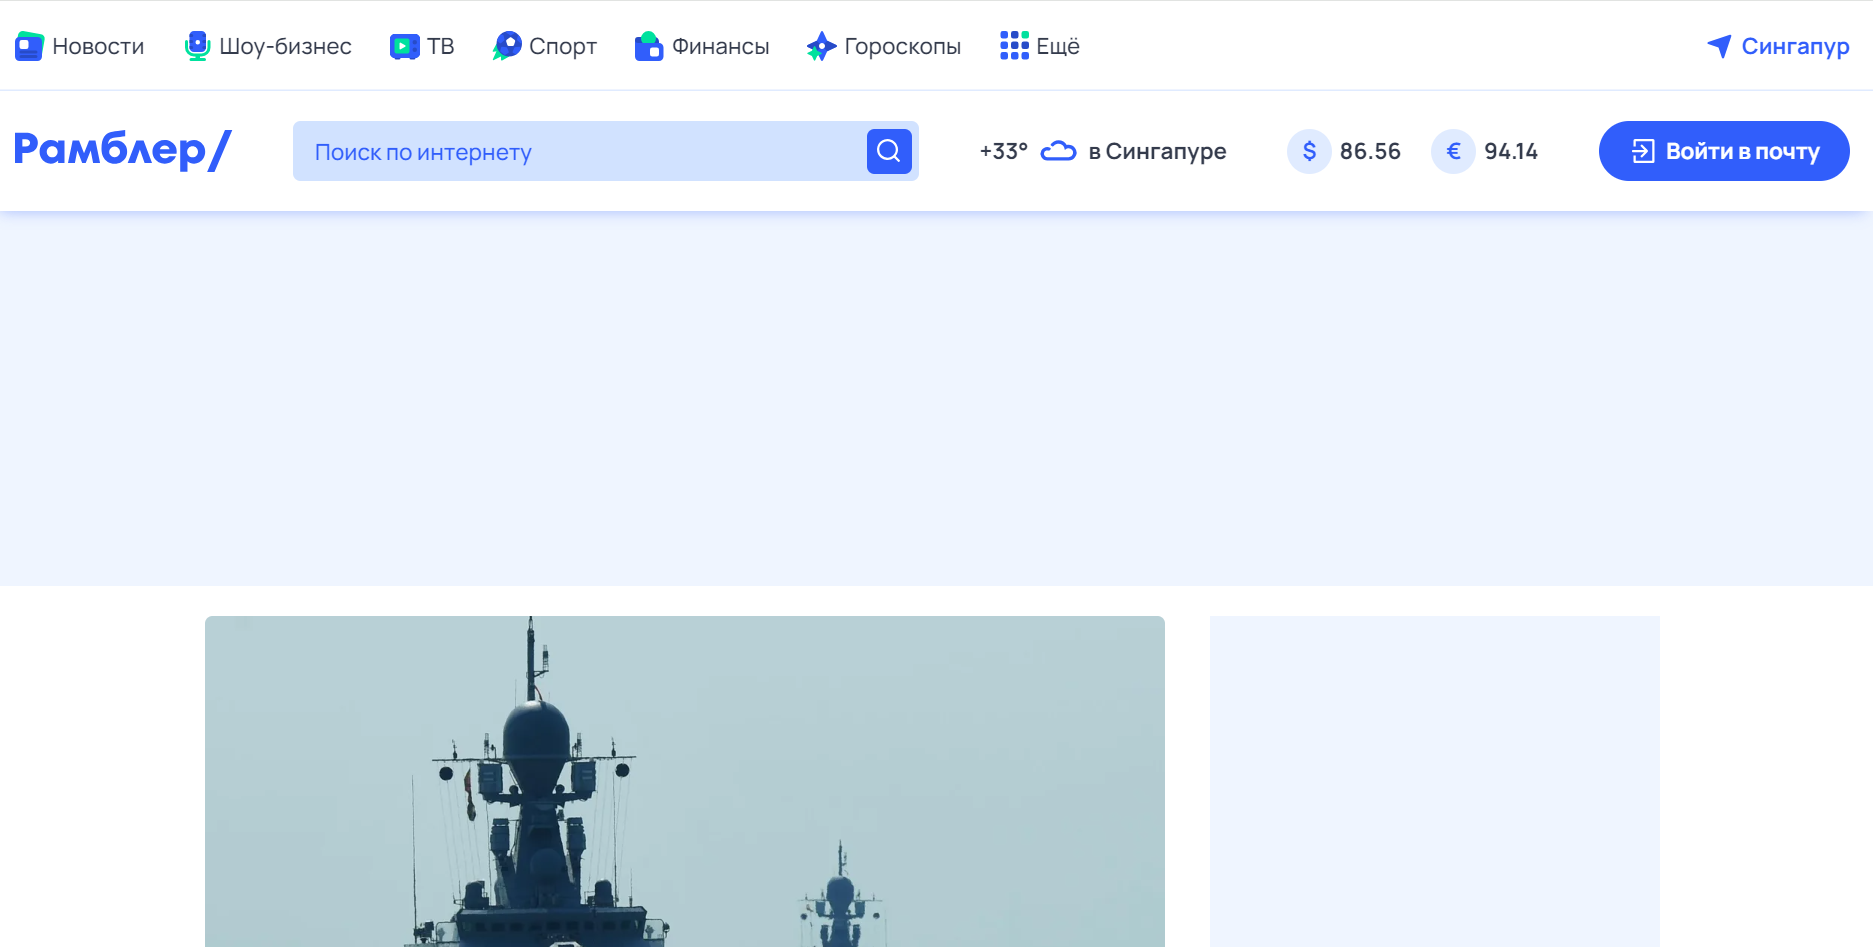Click the cloud weather icon
This screenshot has width=1873, height=947.
tap(1058, 151)
